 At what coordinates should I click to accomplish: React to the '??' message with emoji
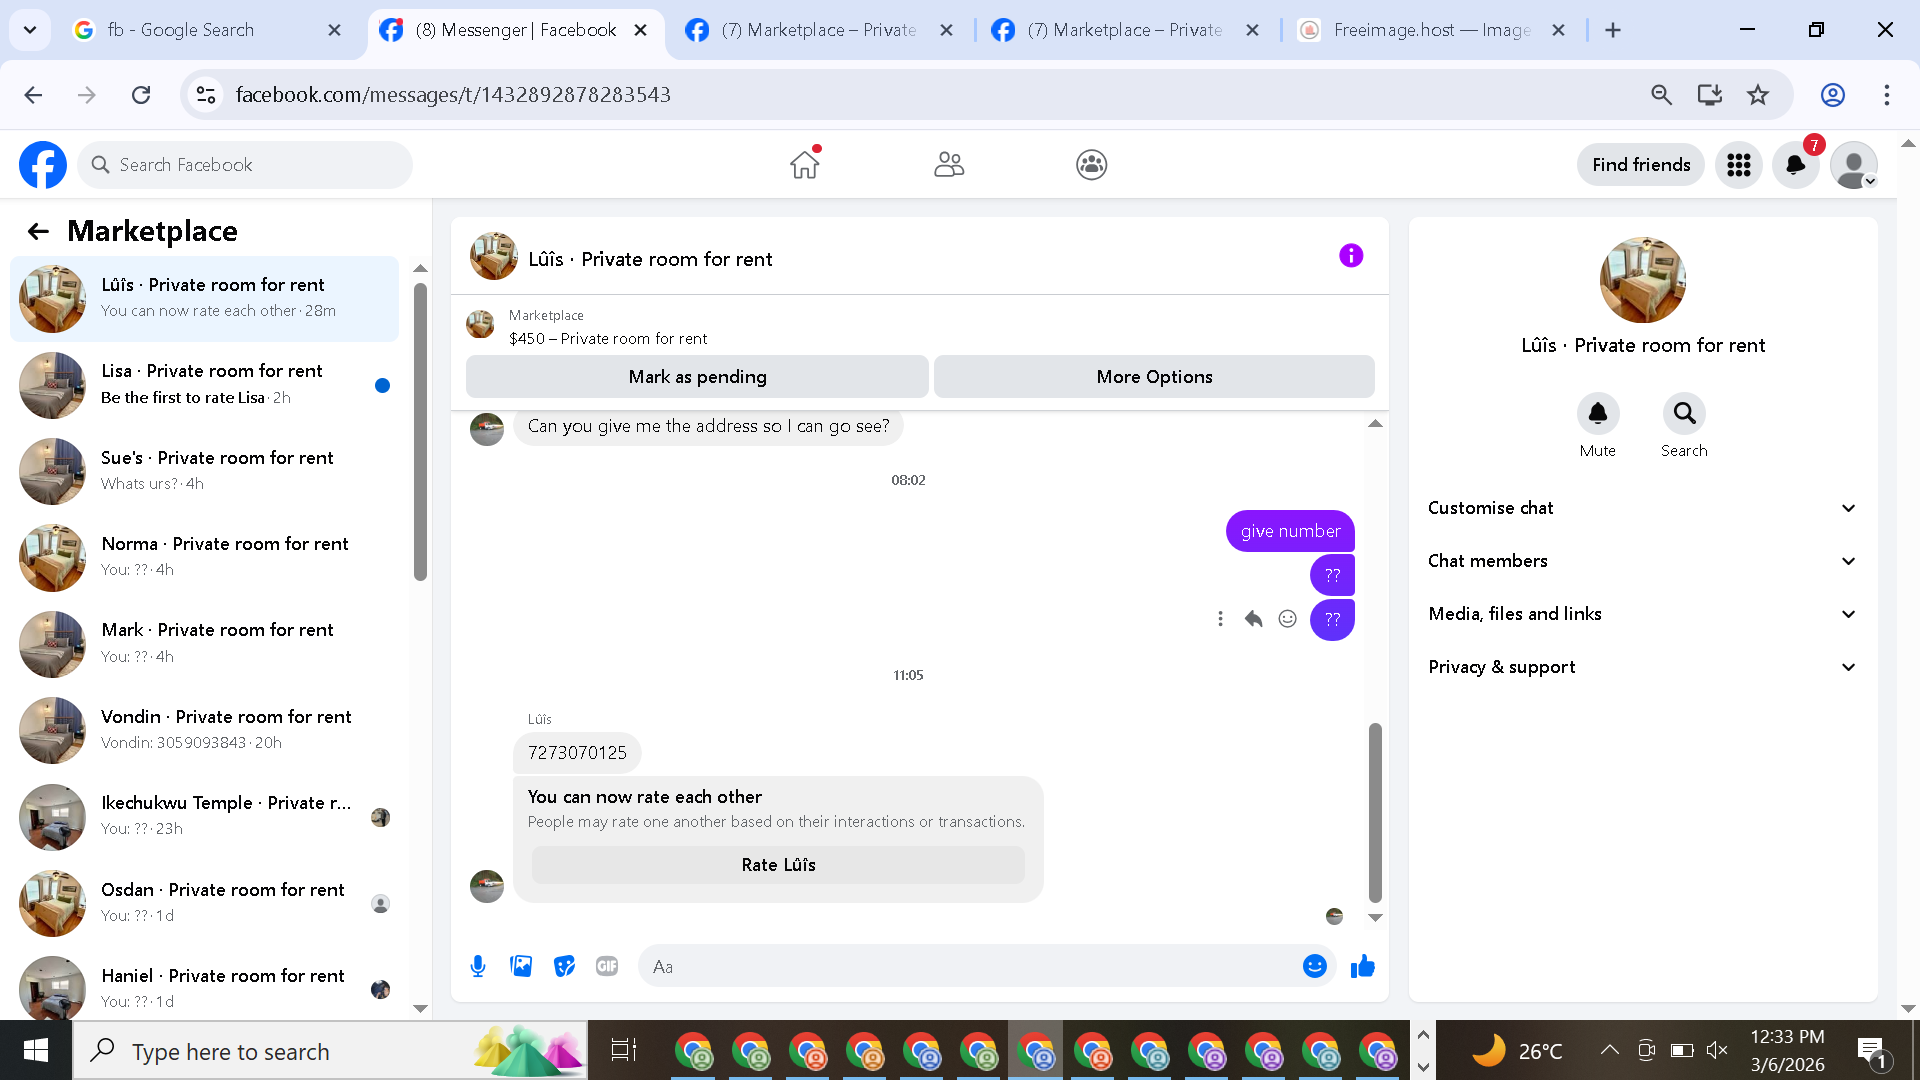pyautogui.click(x=1288, y=619)
